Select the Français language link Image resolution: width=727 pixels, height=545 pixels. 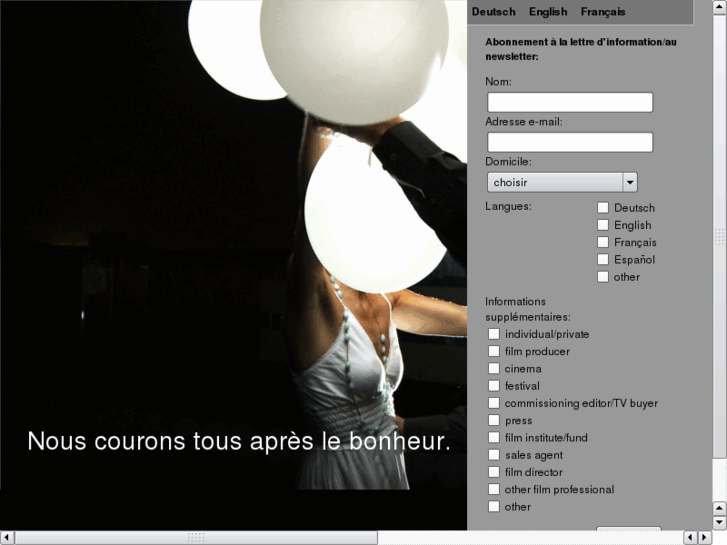[x=603, y=12]
